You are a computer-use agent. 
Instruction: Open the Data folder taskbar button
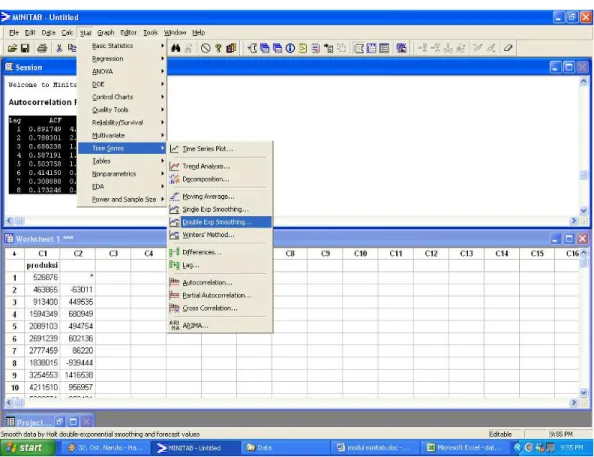tap(284, 448)
